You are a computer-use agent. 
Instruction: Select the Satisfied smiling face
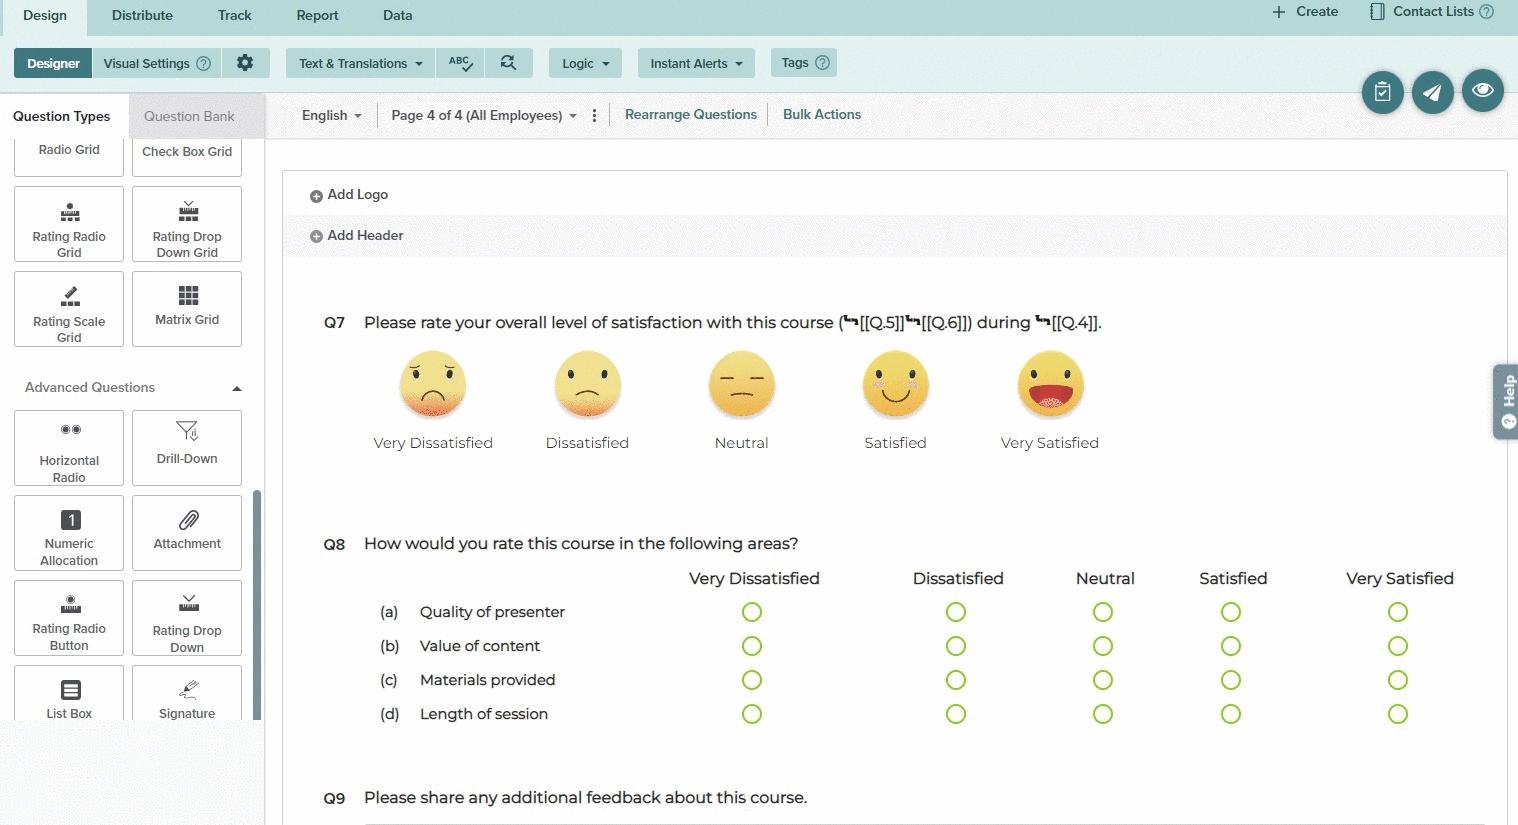pos(896,384)
